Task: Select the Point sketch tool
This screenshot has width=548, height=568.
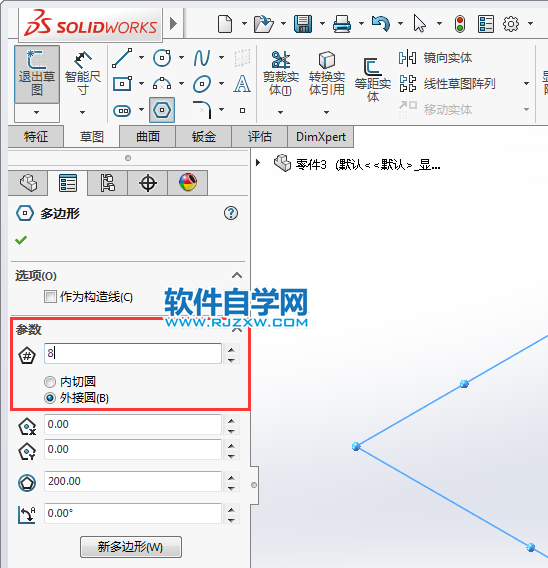Action: pyautogui.click(x=242, y=110)
